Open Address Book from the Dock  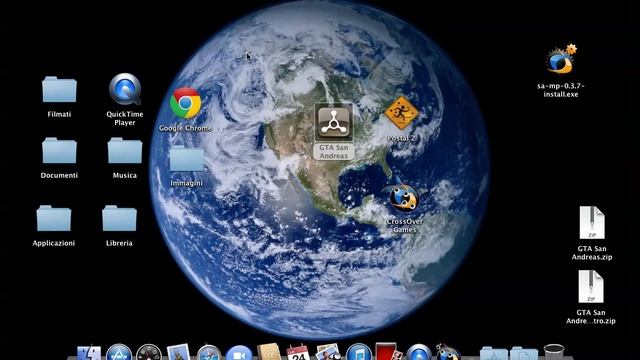[269, 352]
